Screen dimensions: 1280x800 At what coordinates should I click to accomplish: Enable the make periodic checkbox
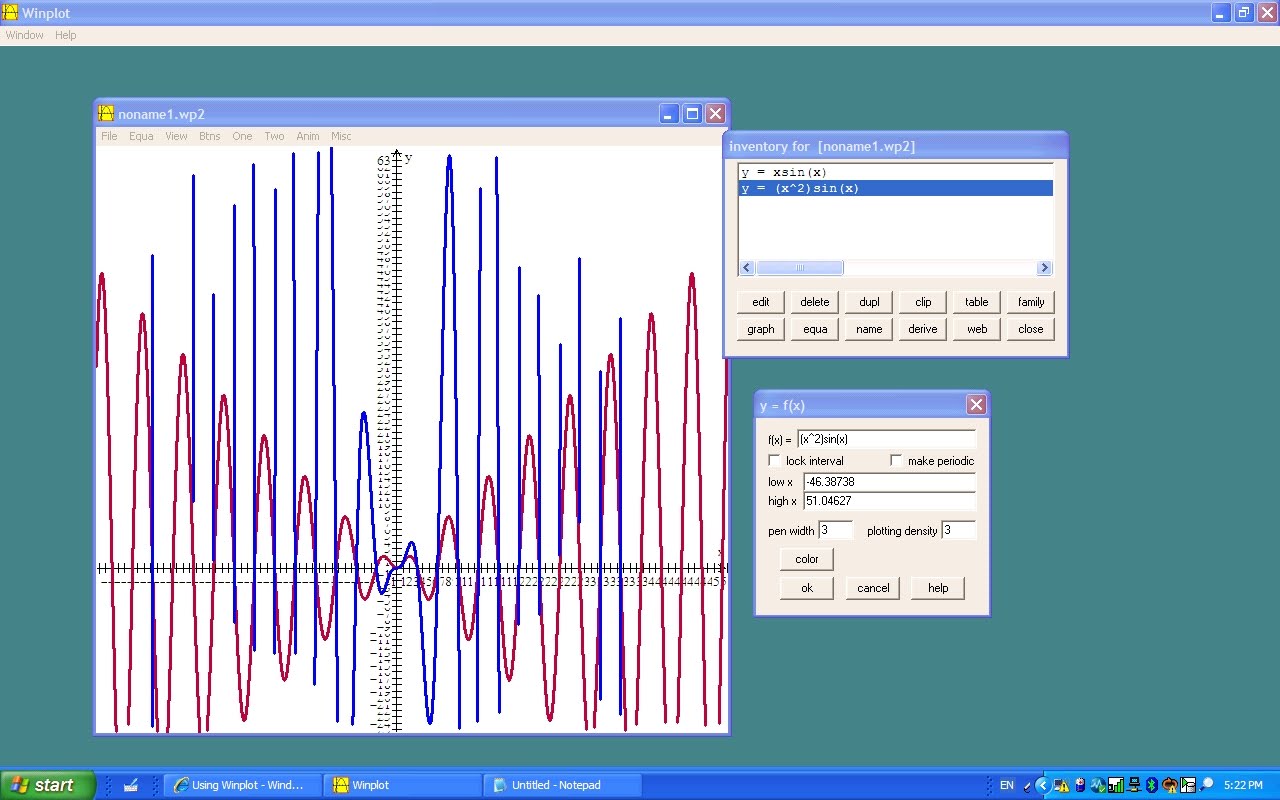[896, 460]
